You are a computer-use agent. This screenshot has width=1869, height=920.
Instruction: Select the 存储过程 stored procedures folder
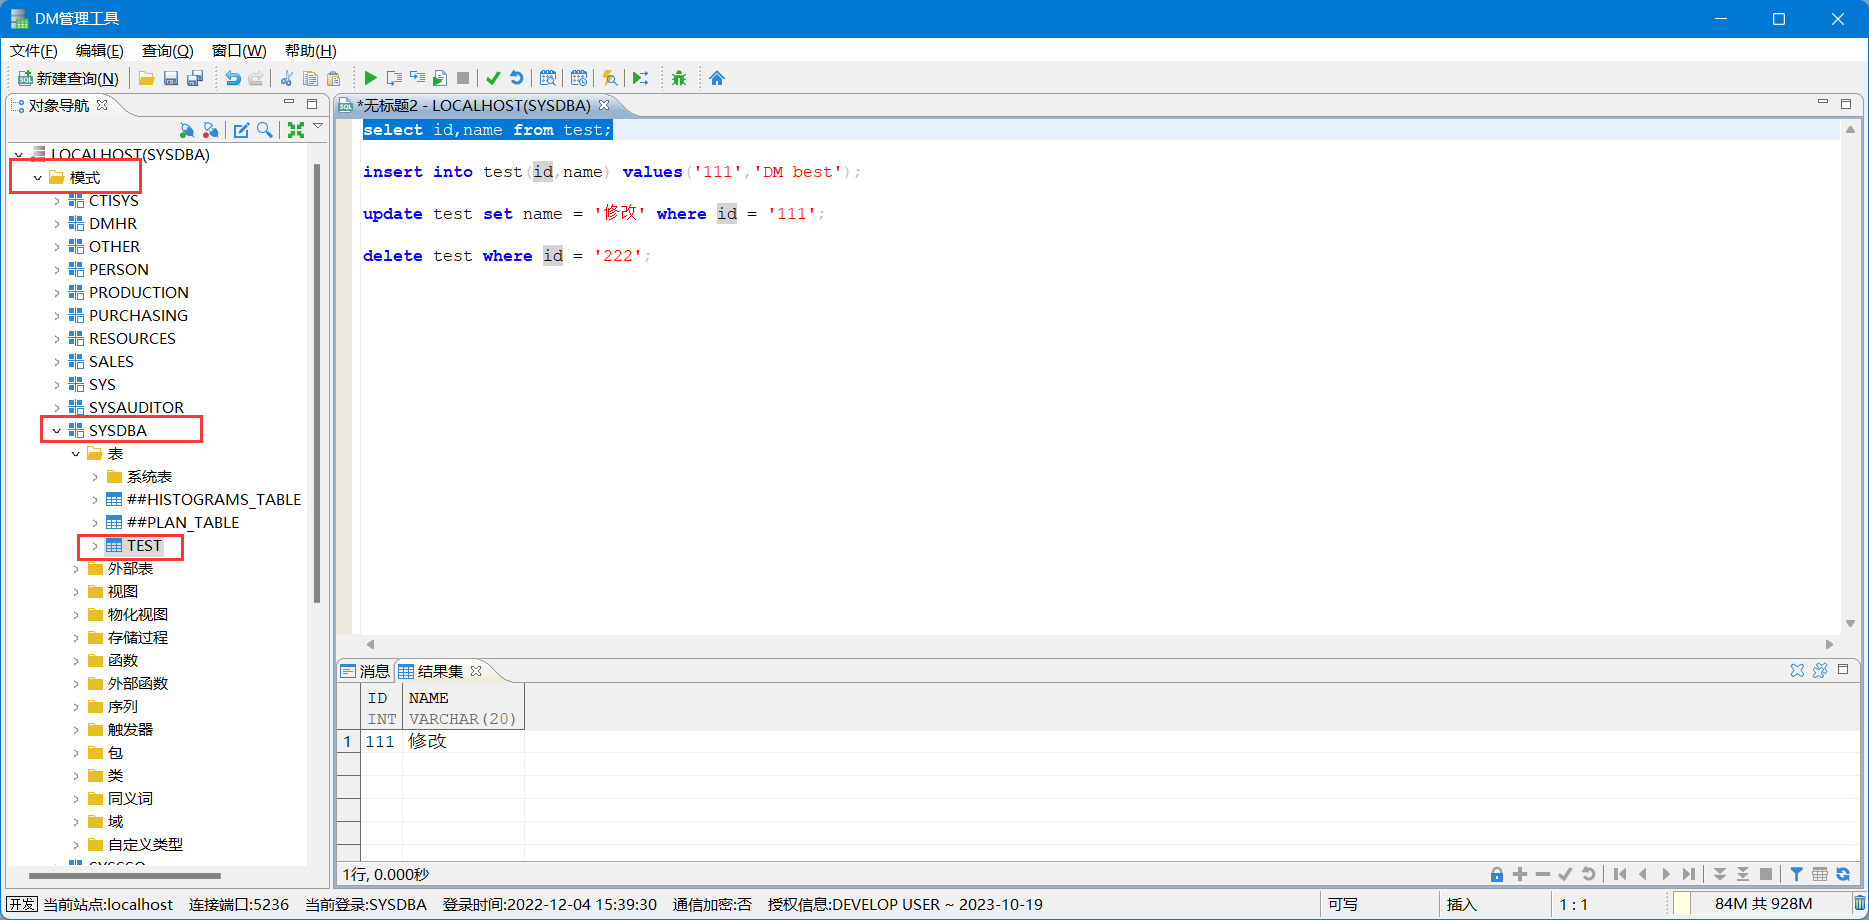click(x=137, y=638)
